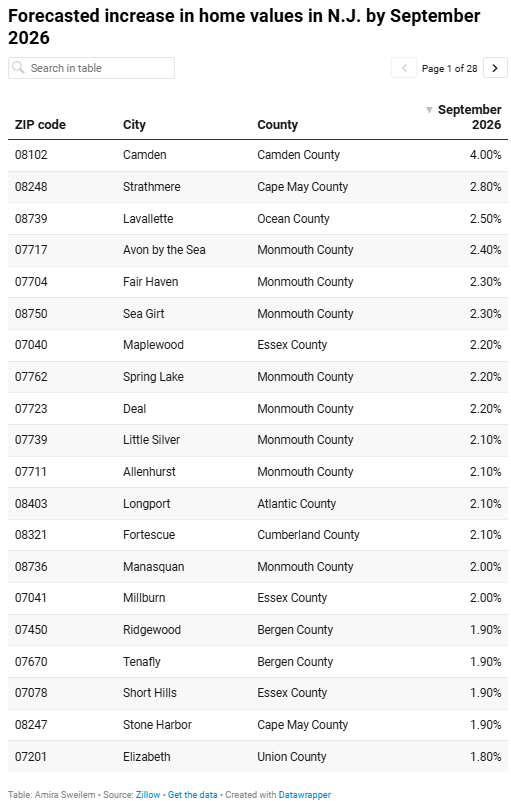
Task: Click the search magnifier icon
Action: point(18,67)
